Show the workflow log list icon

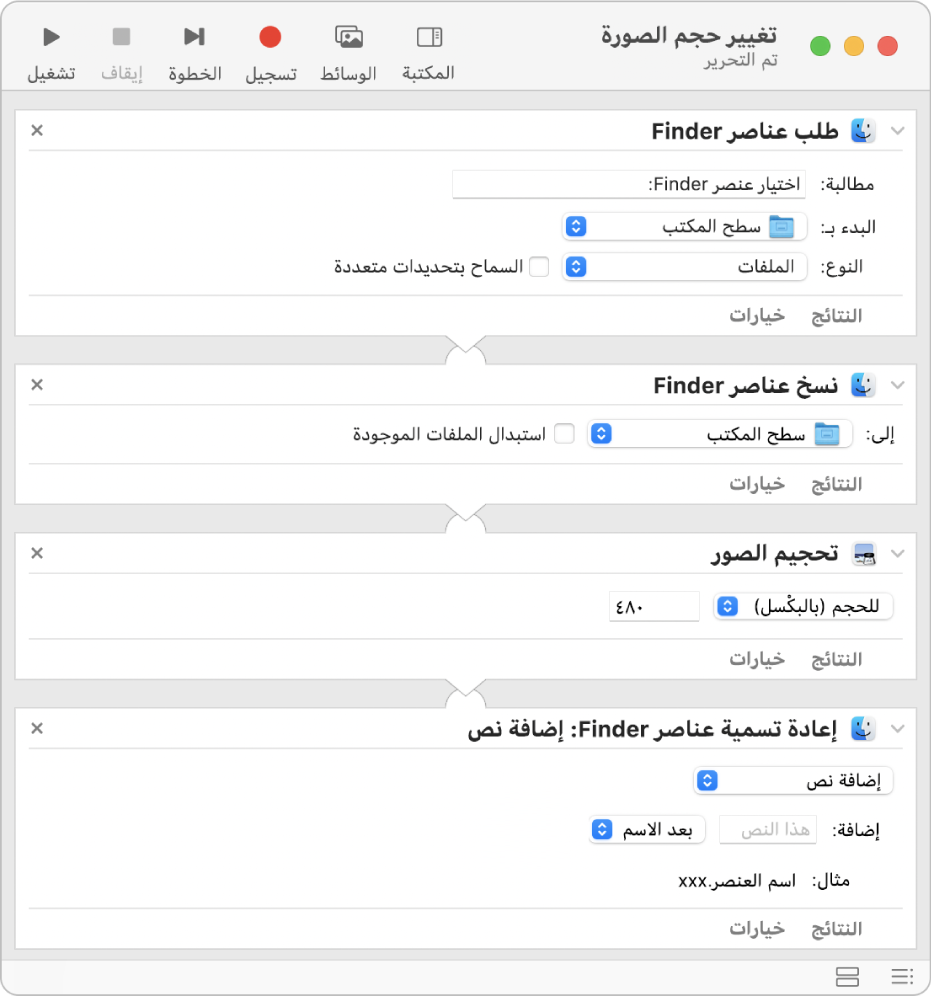click(x=902, y=975)
